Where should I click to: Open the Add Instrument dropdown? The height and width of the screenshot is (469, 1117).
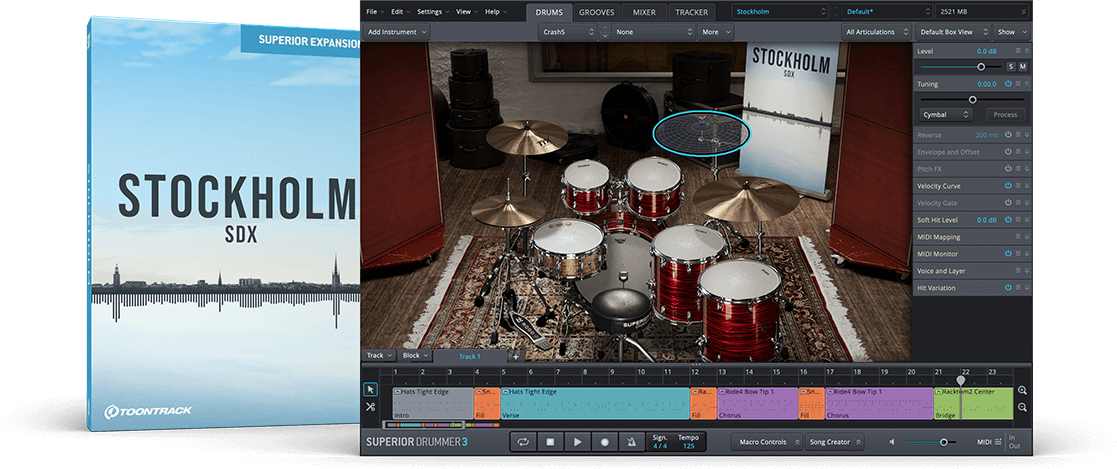pyautogui.click(x=397, y=32)
